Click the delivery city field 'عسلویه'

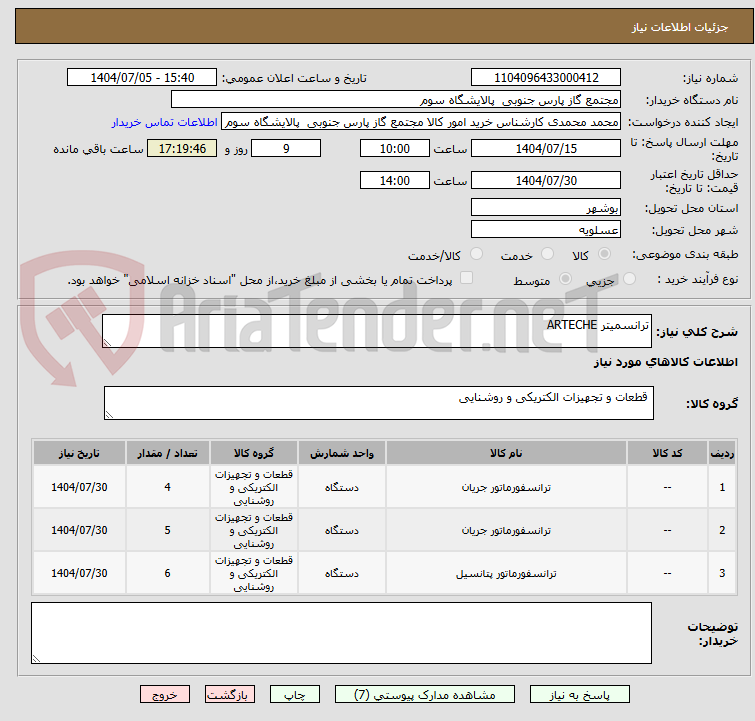point(546,230)
